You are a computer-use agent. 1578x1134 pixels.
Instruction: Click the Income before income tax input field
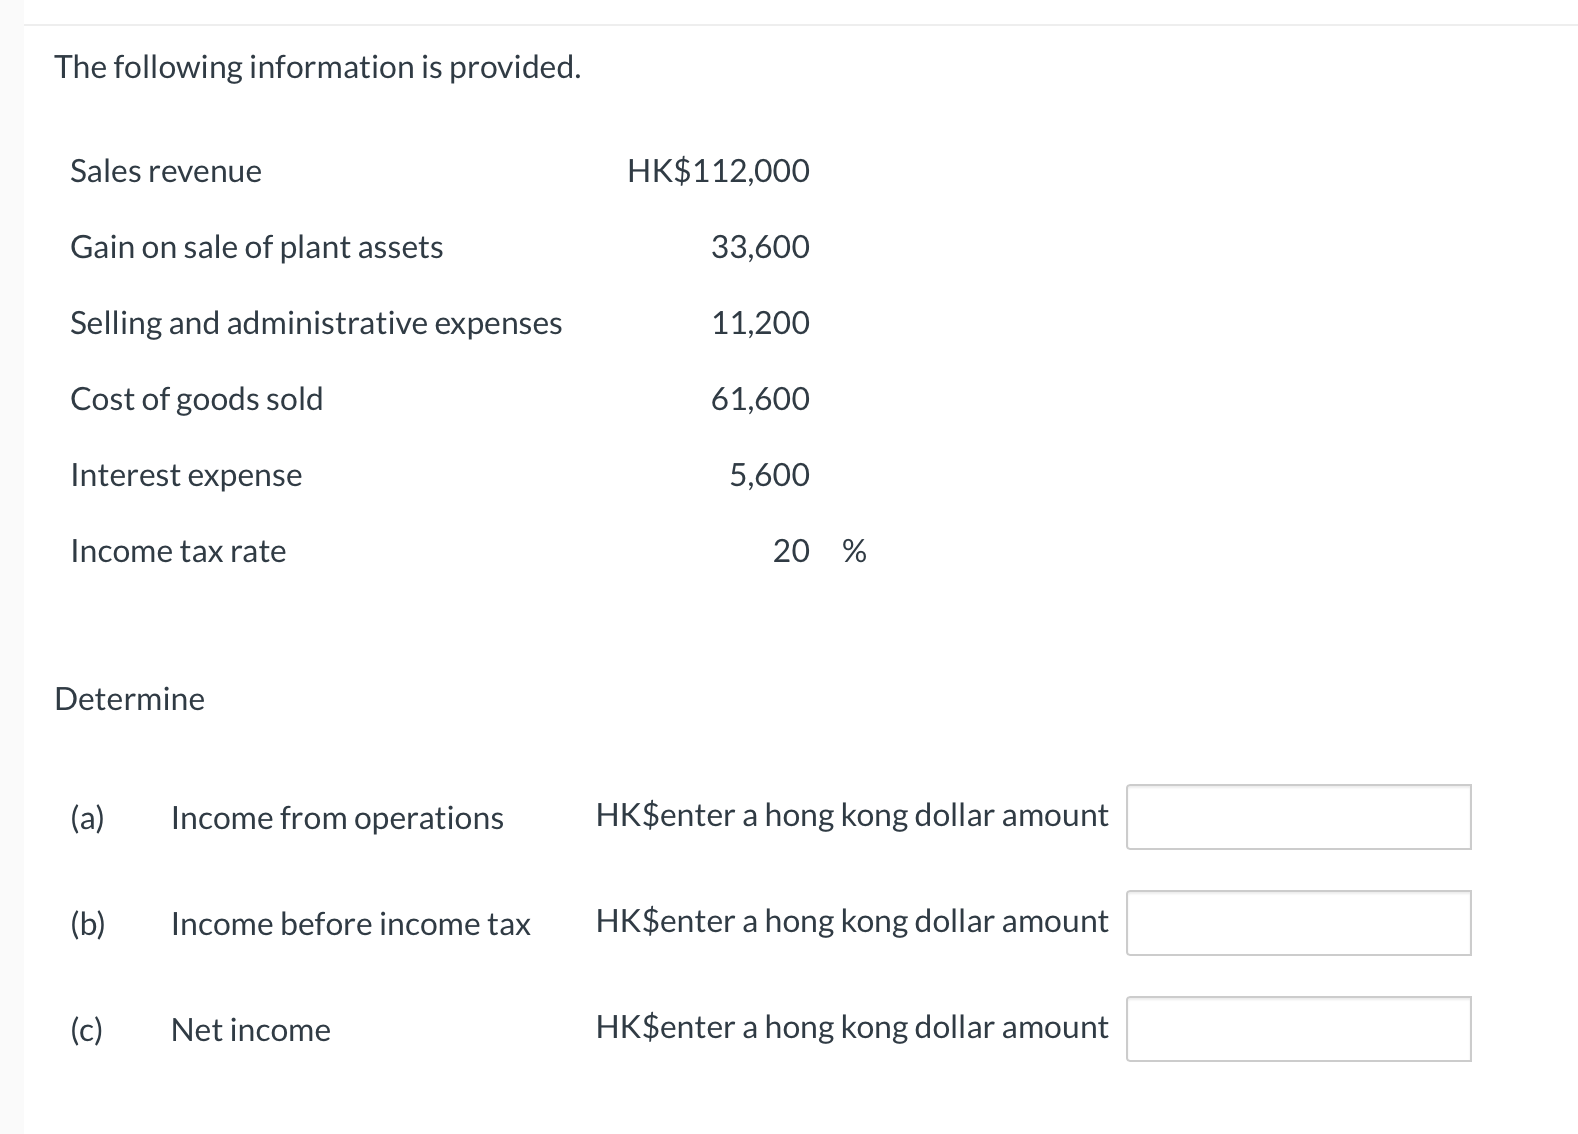coord(1298,923)
